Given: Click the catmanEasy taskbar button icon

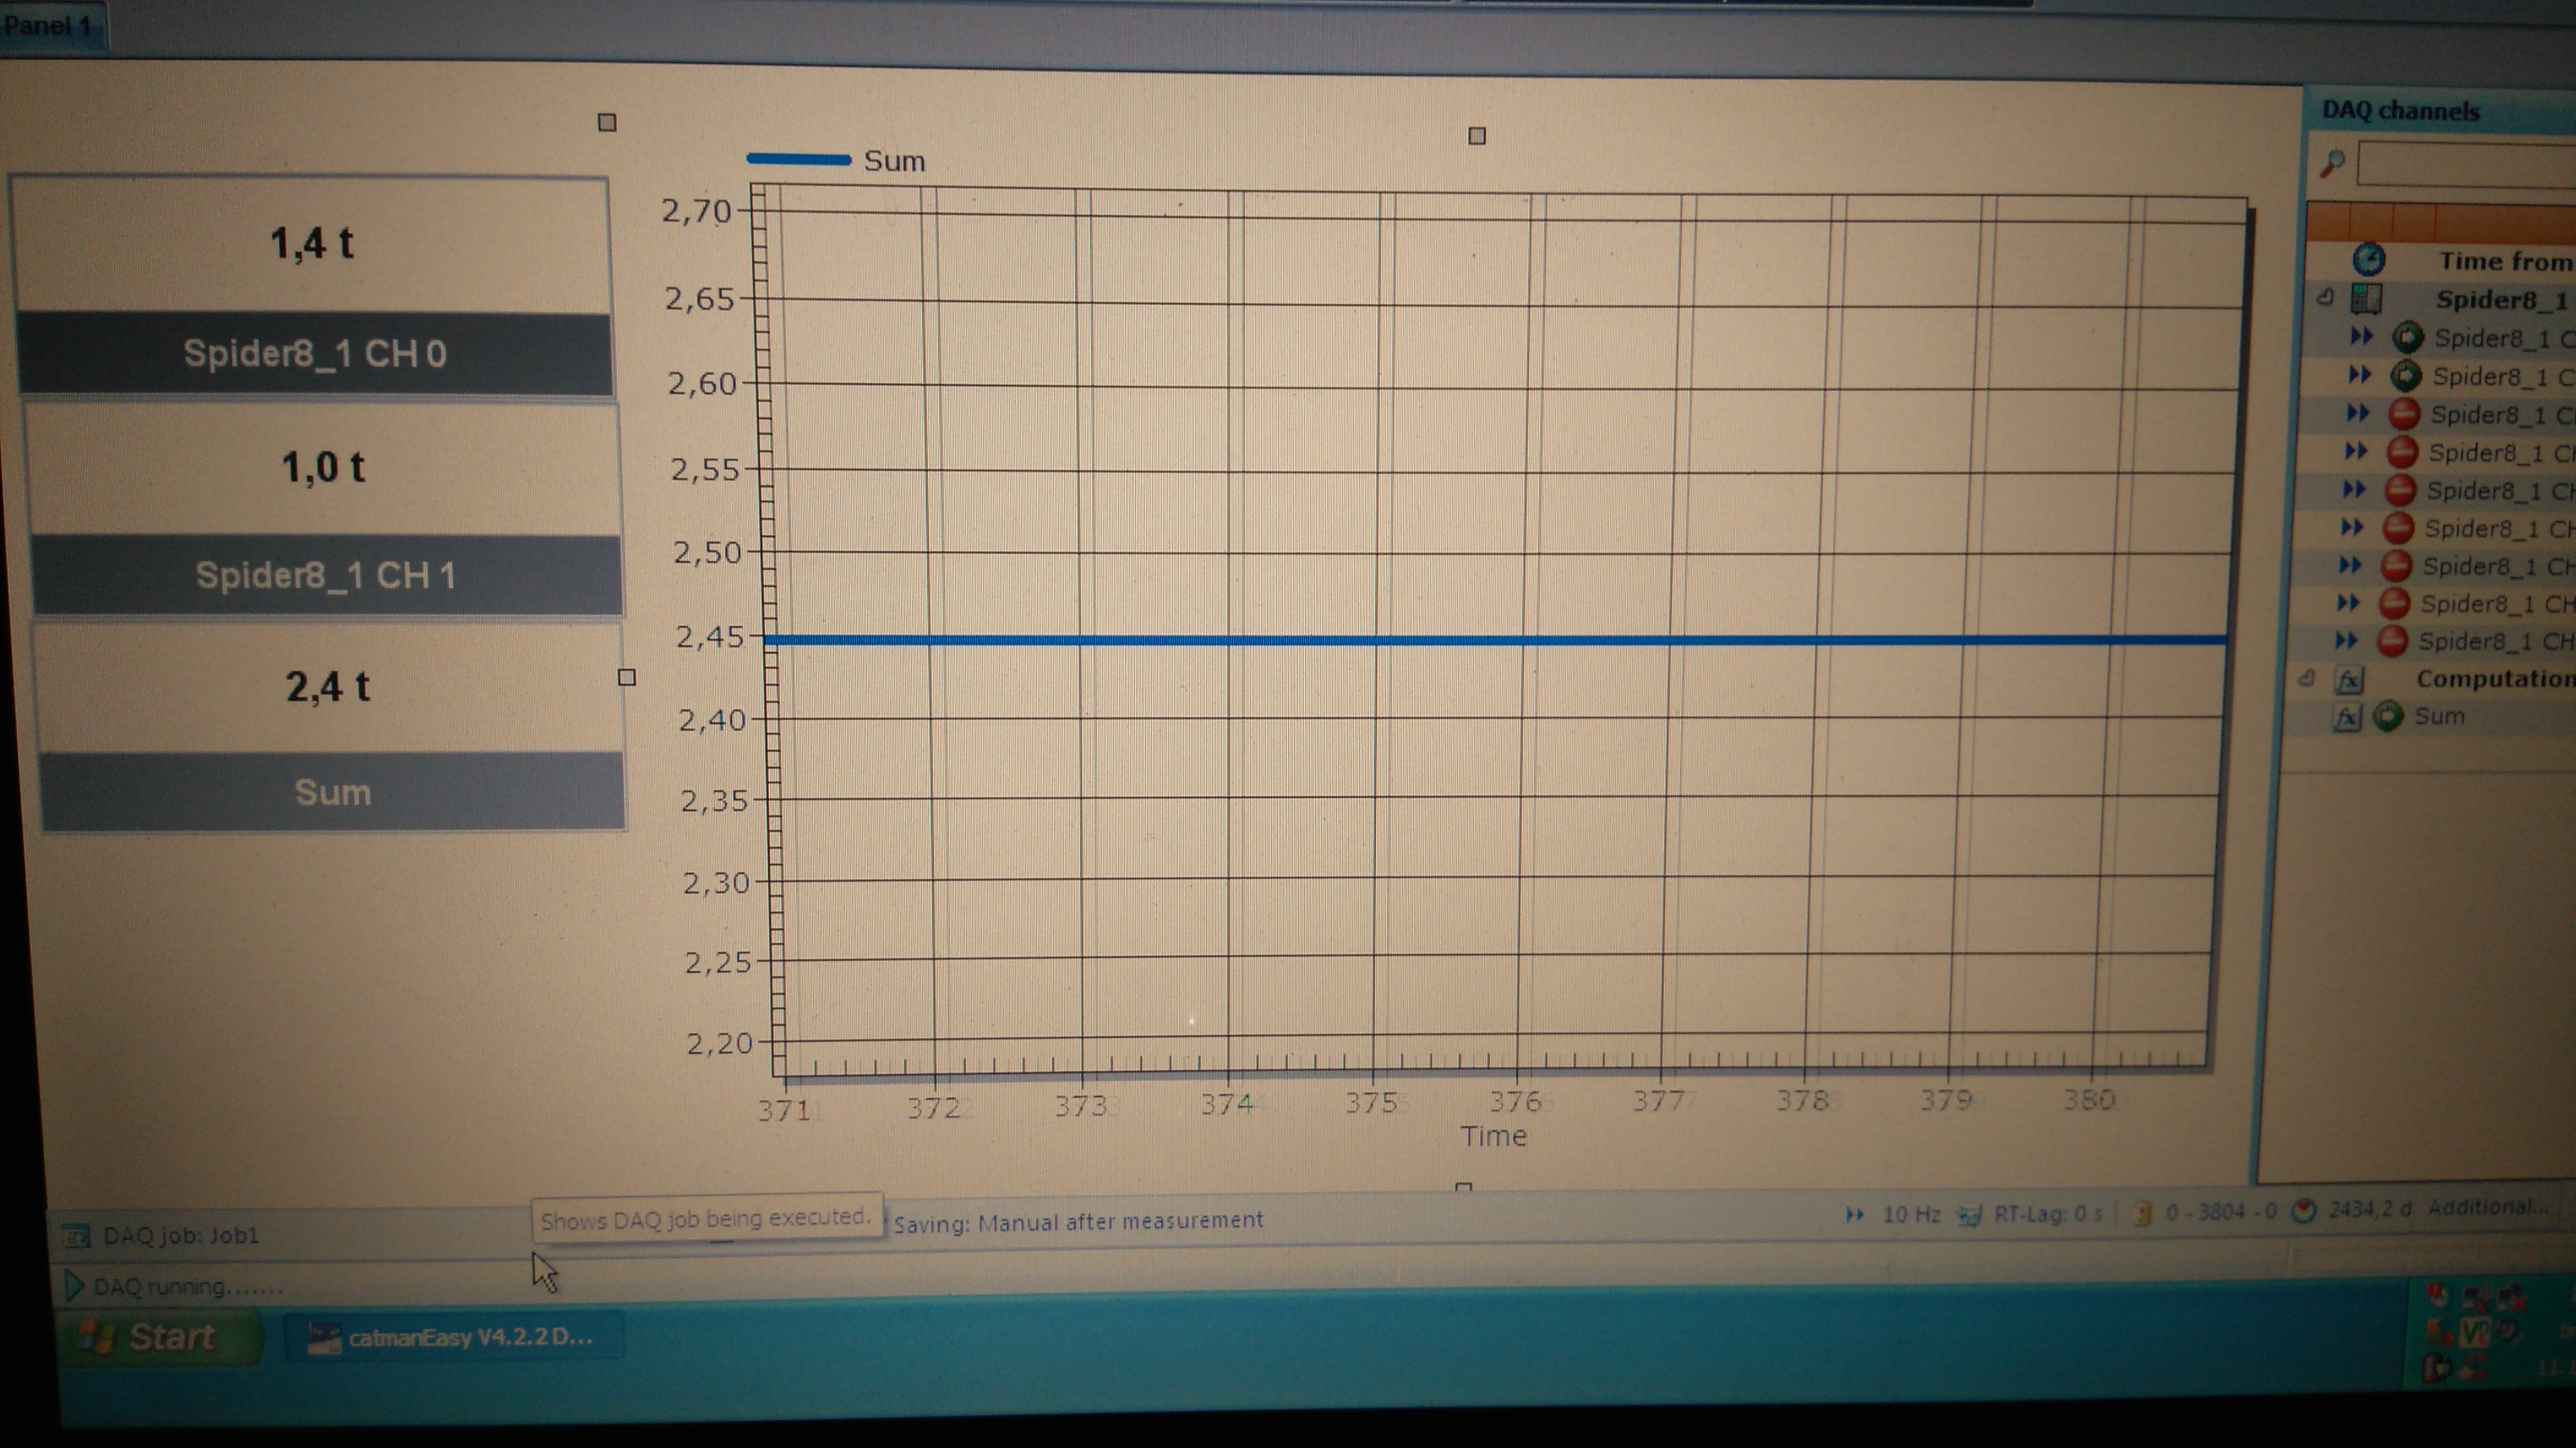Looking at the screenshot, I should 323,1338.
